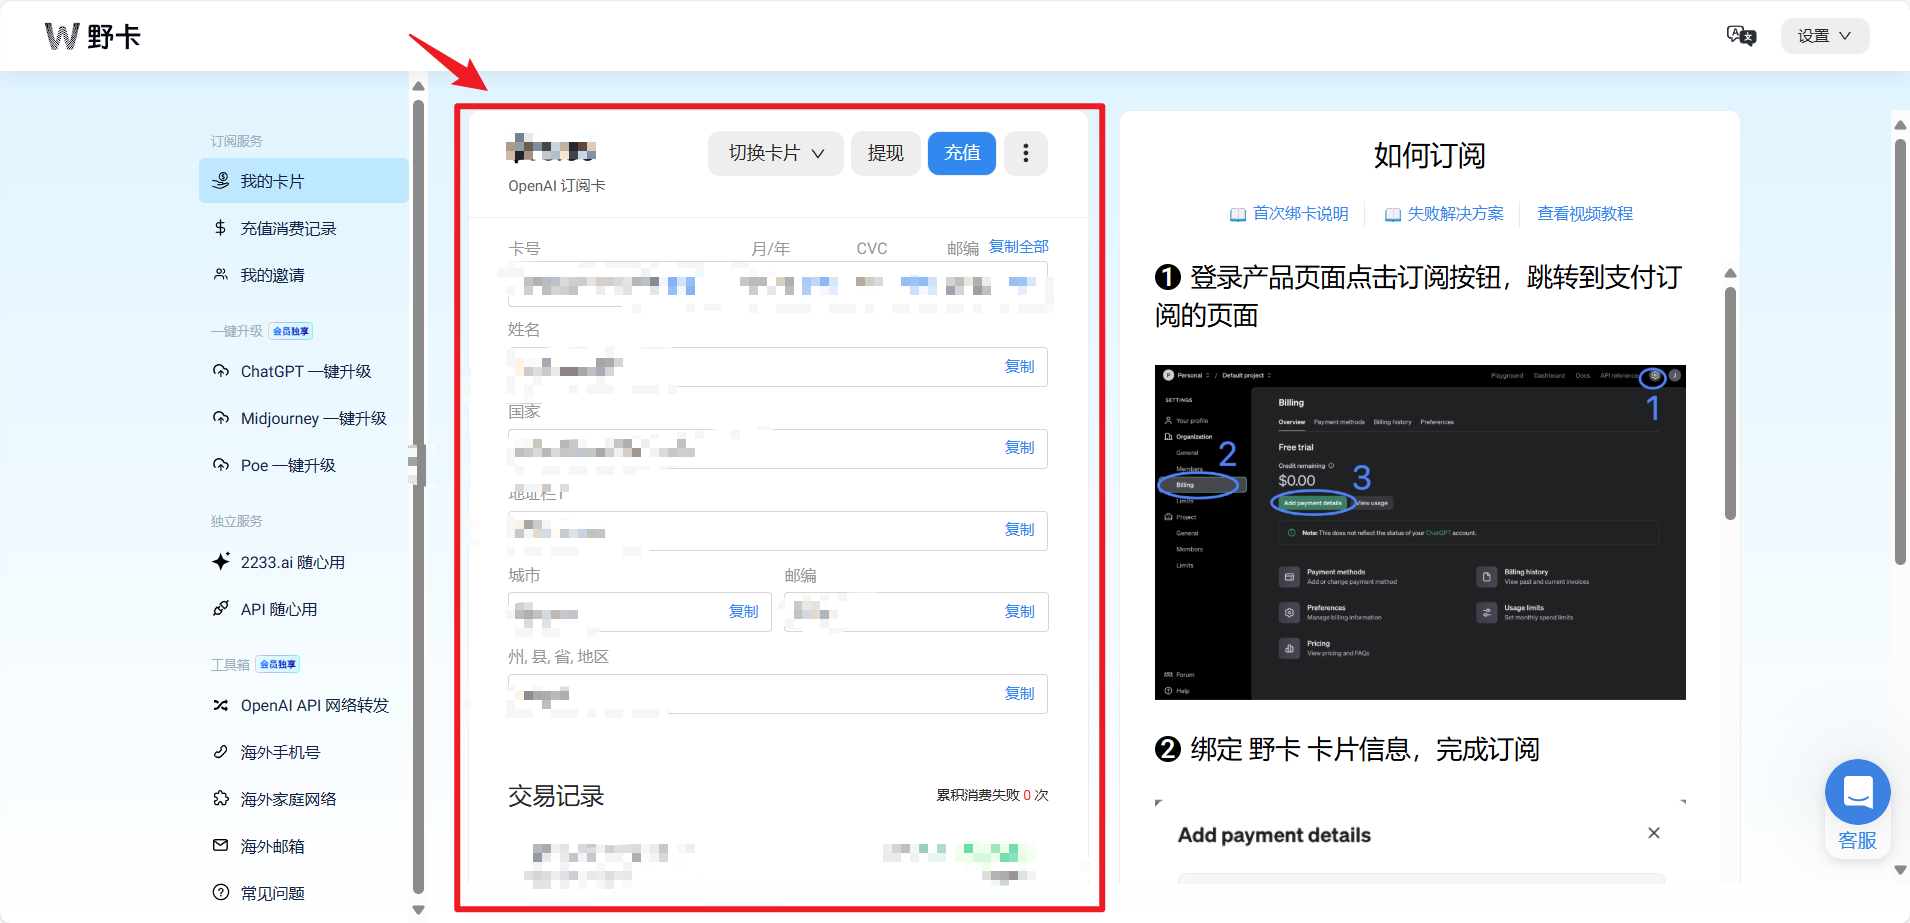Click the phone icon beside 海外手机号
The width and height of the screenshot is (1910, 923).
[221, 752]
